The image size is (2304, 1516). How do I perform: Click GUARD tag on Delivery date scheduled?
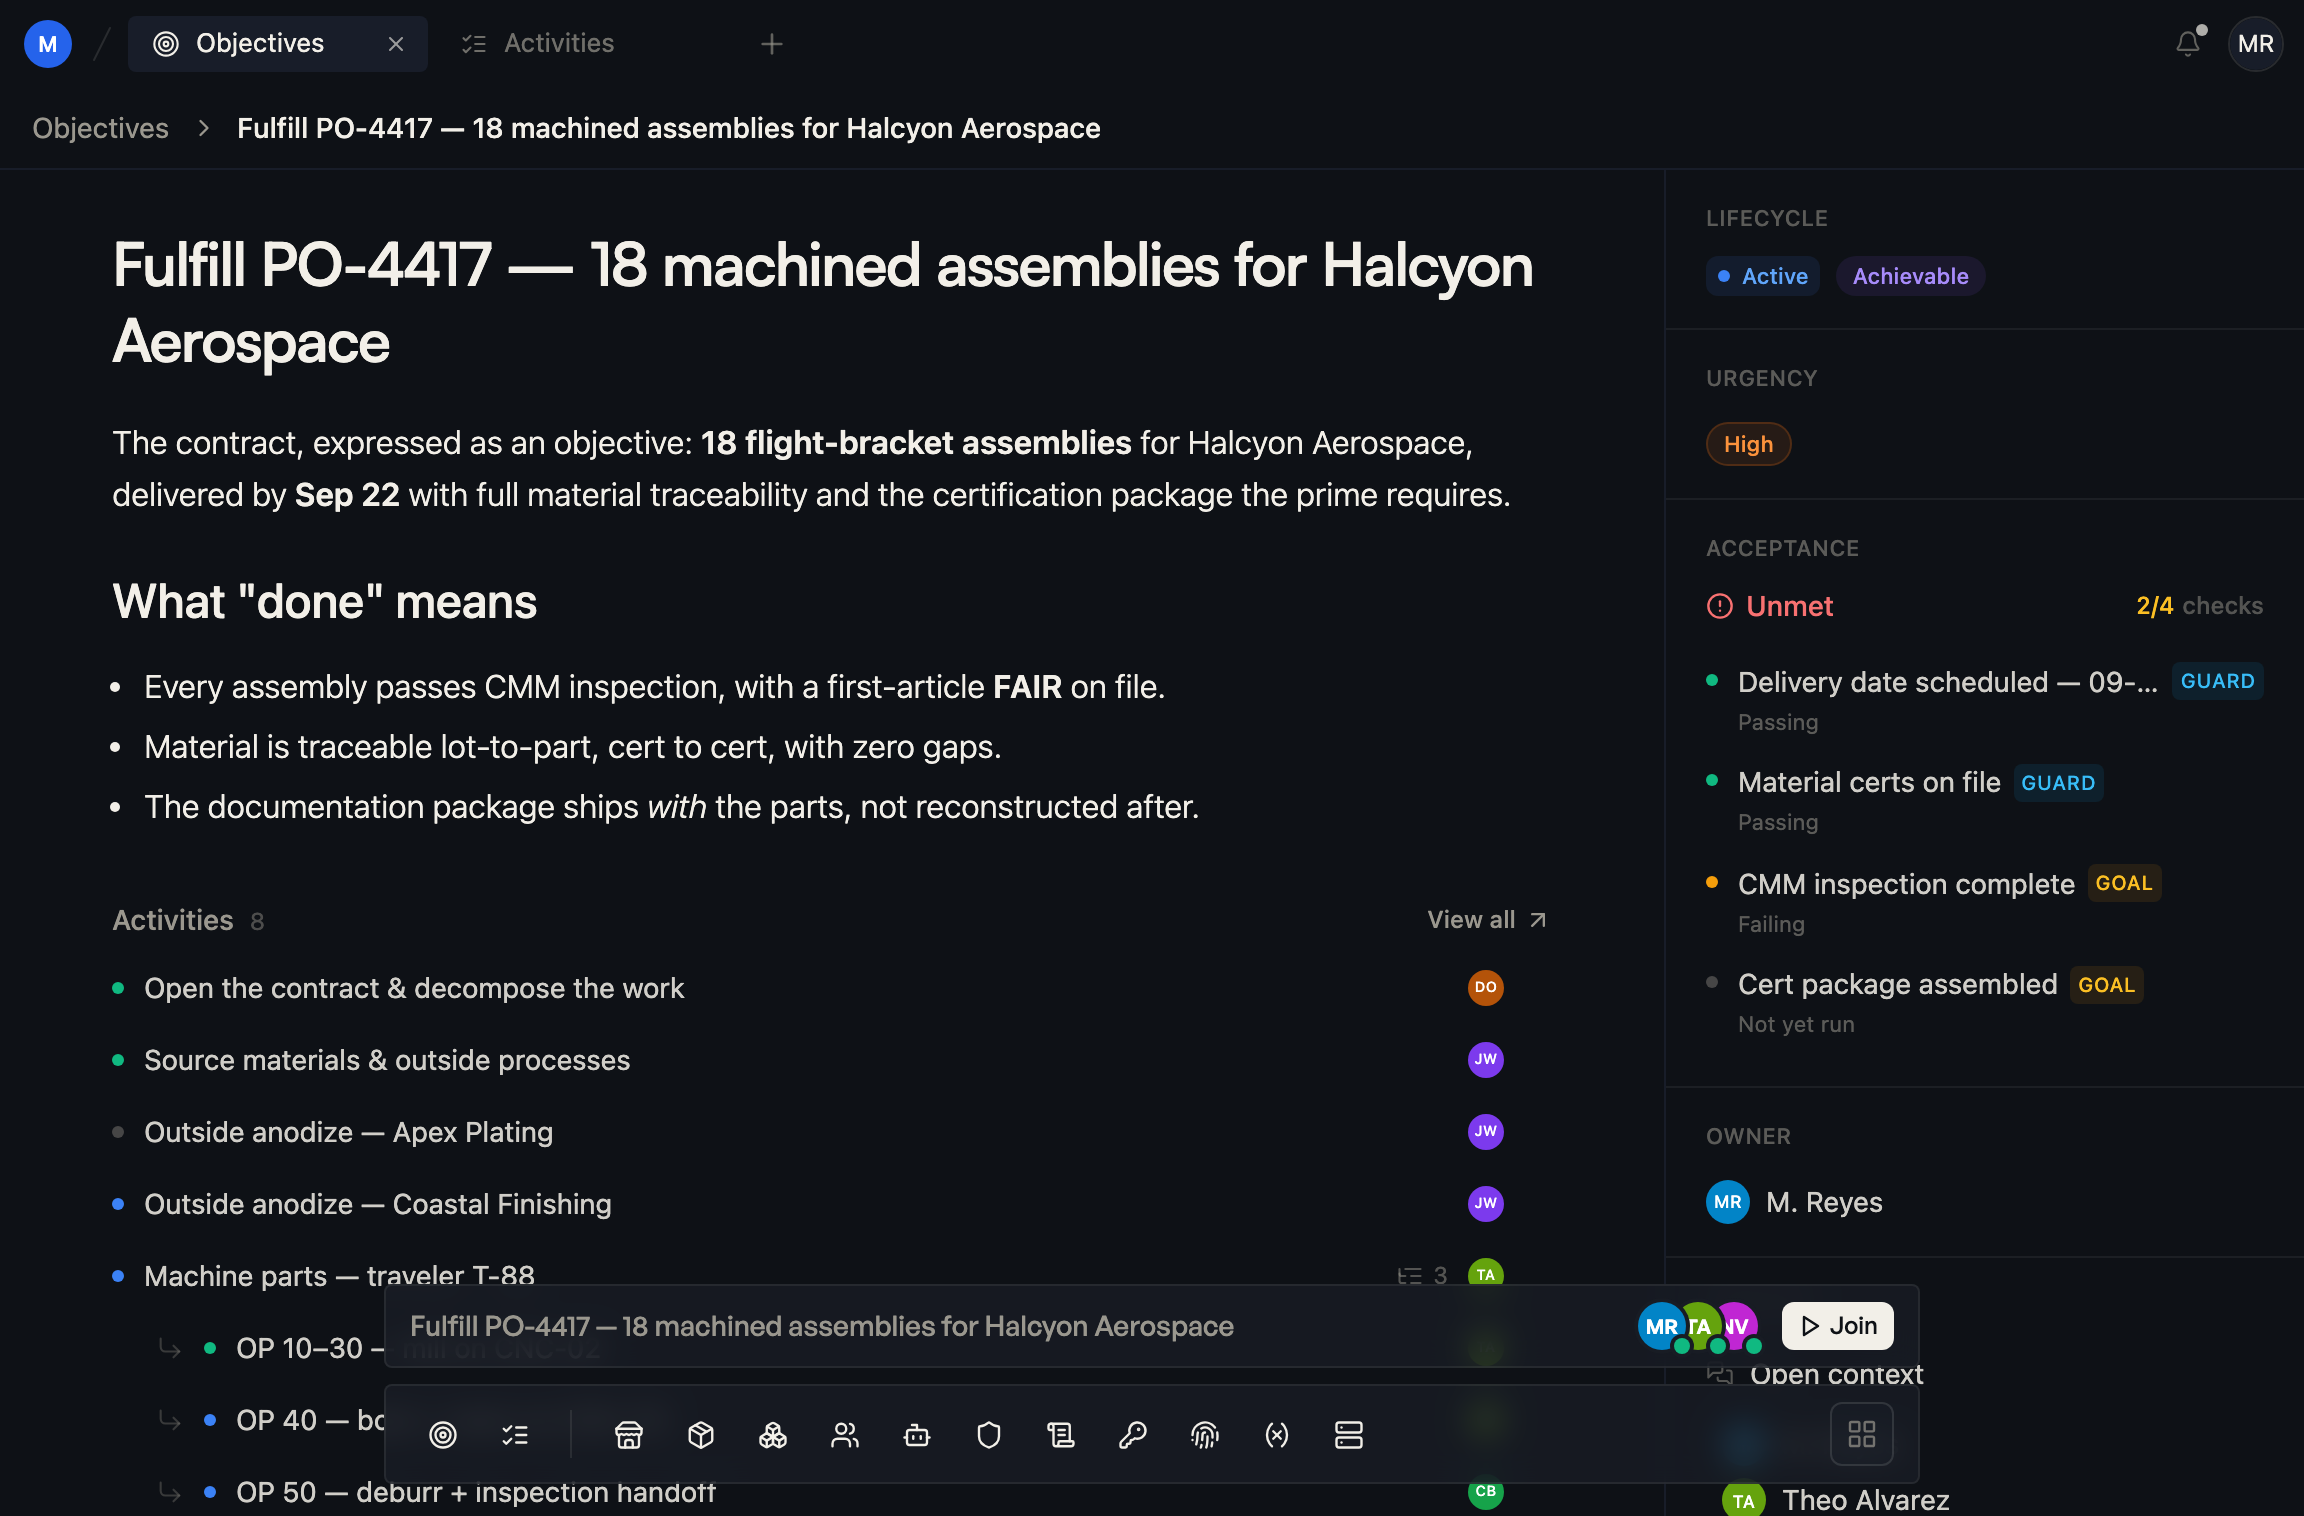2217,681
